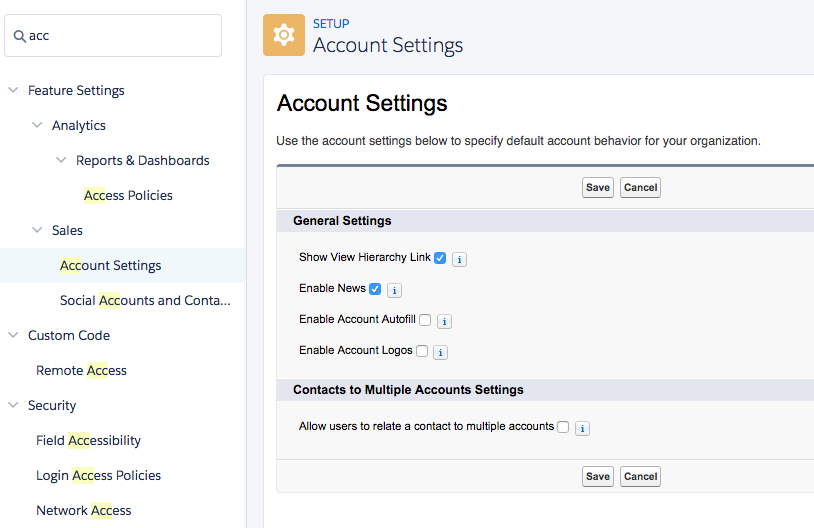Disable the Enable News checkbox
Screen dimensions: 814x528
[375, 289]
